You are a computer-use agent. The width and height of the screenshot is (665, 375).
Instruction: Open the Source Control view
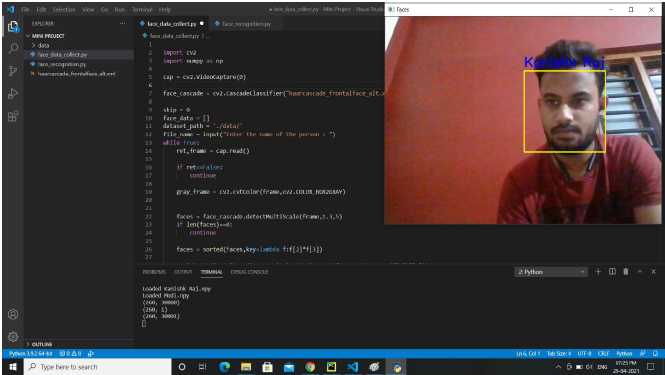[x=13, y=71]
